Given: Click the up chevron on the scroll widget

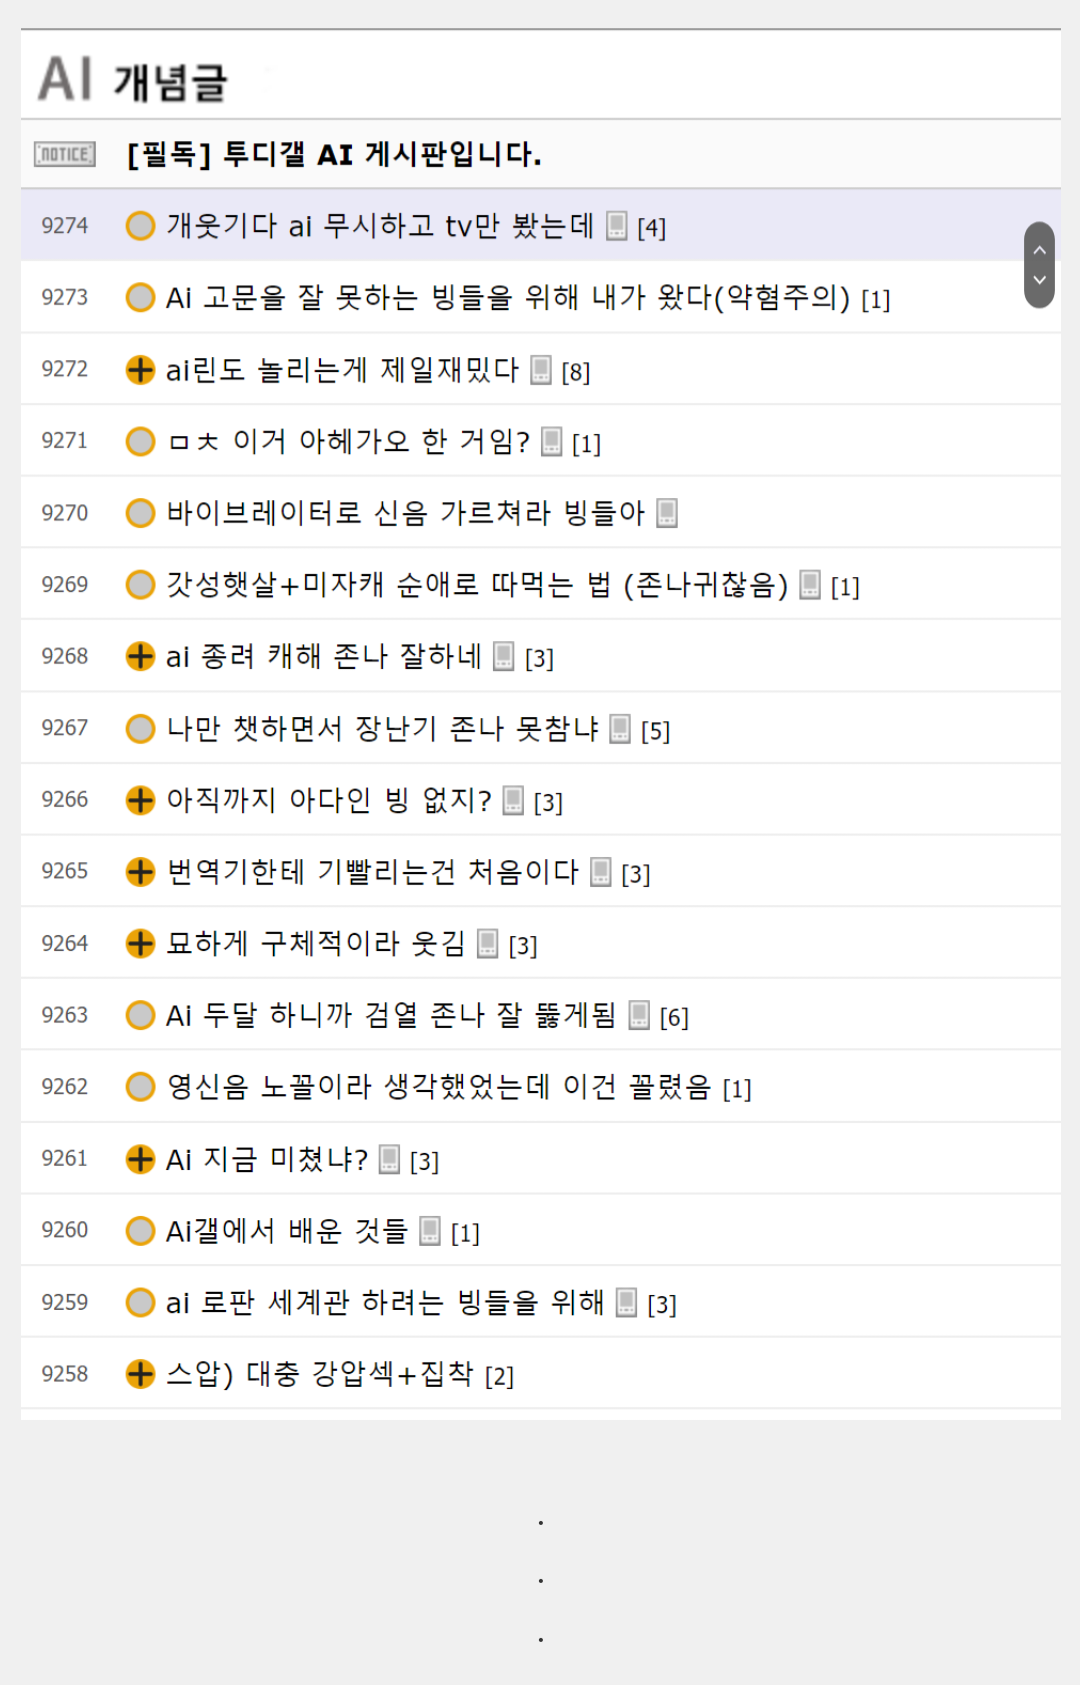Looking at the screenshot, I should (x=1040, y=250).
